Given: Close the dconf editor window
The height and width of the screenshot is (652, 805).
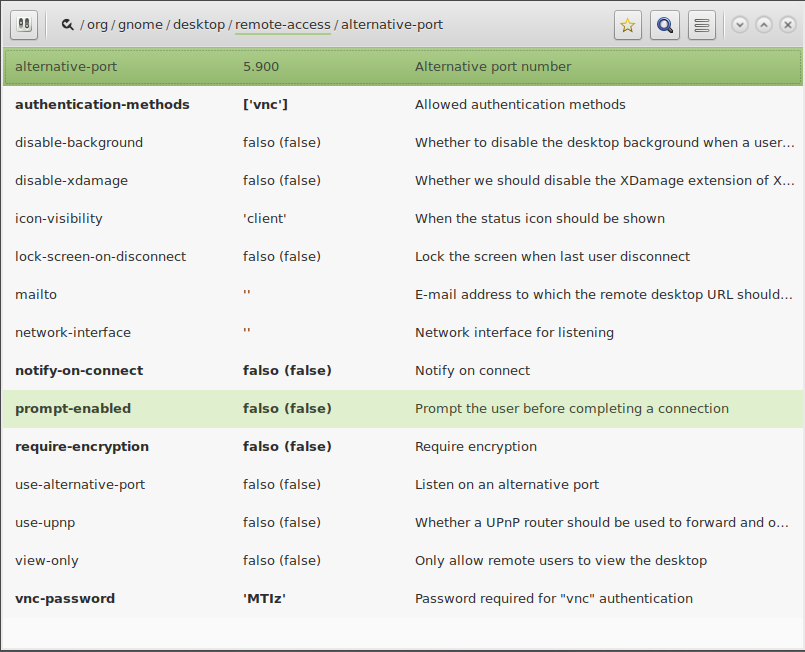Looking at the screenshot, I should click(x=788, y=25).
